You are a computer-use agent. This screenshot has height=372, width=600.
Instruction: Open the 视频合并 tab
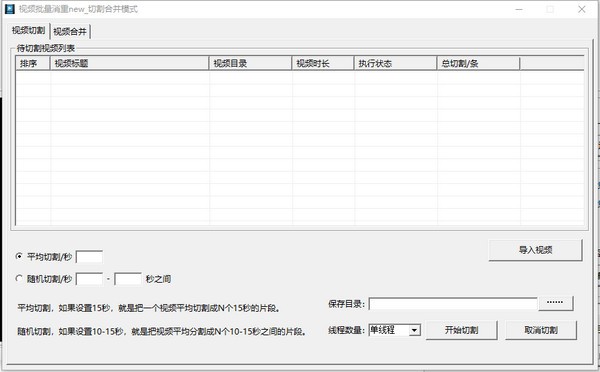(70, 31)
